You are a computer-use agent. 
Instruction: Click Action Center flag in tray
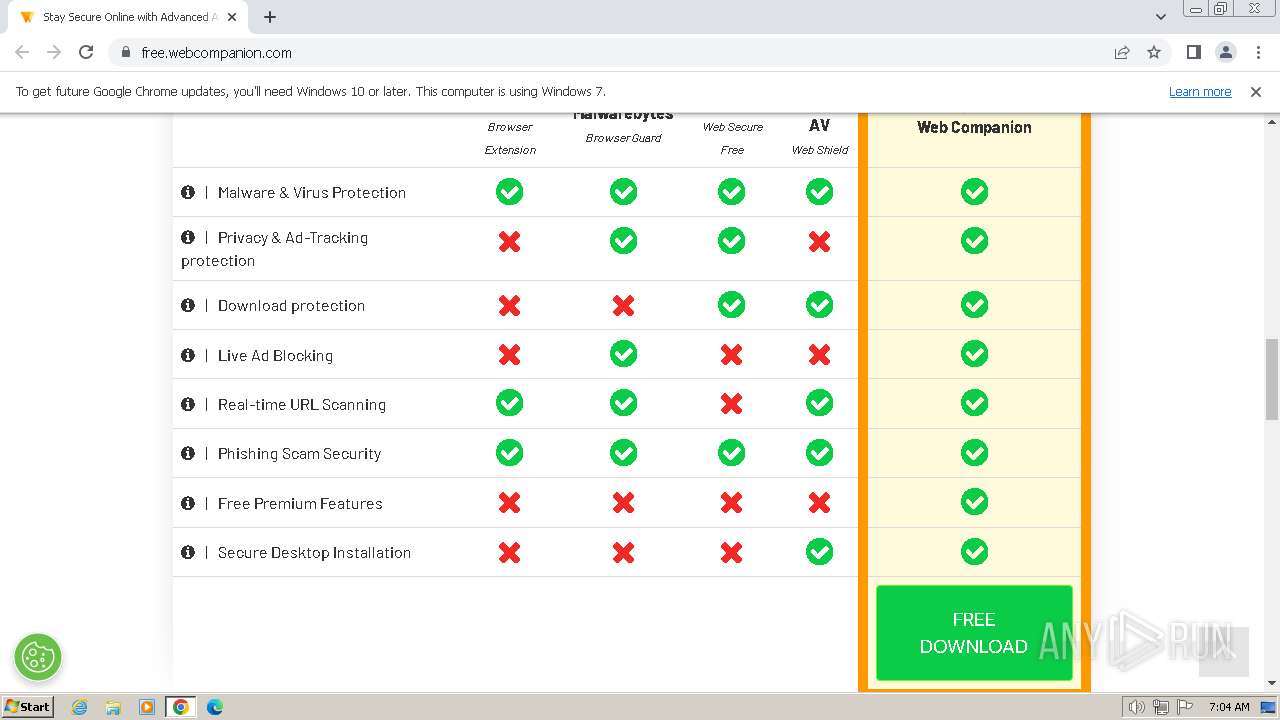(1184, 707)
